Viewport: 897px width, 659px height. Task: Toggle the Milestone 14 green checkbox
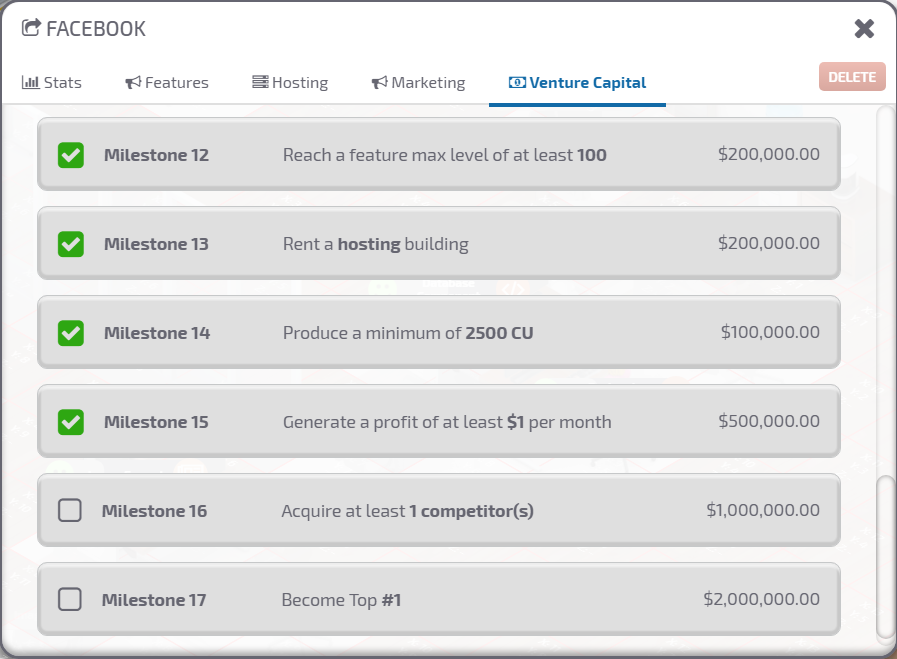pos(70,333)
